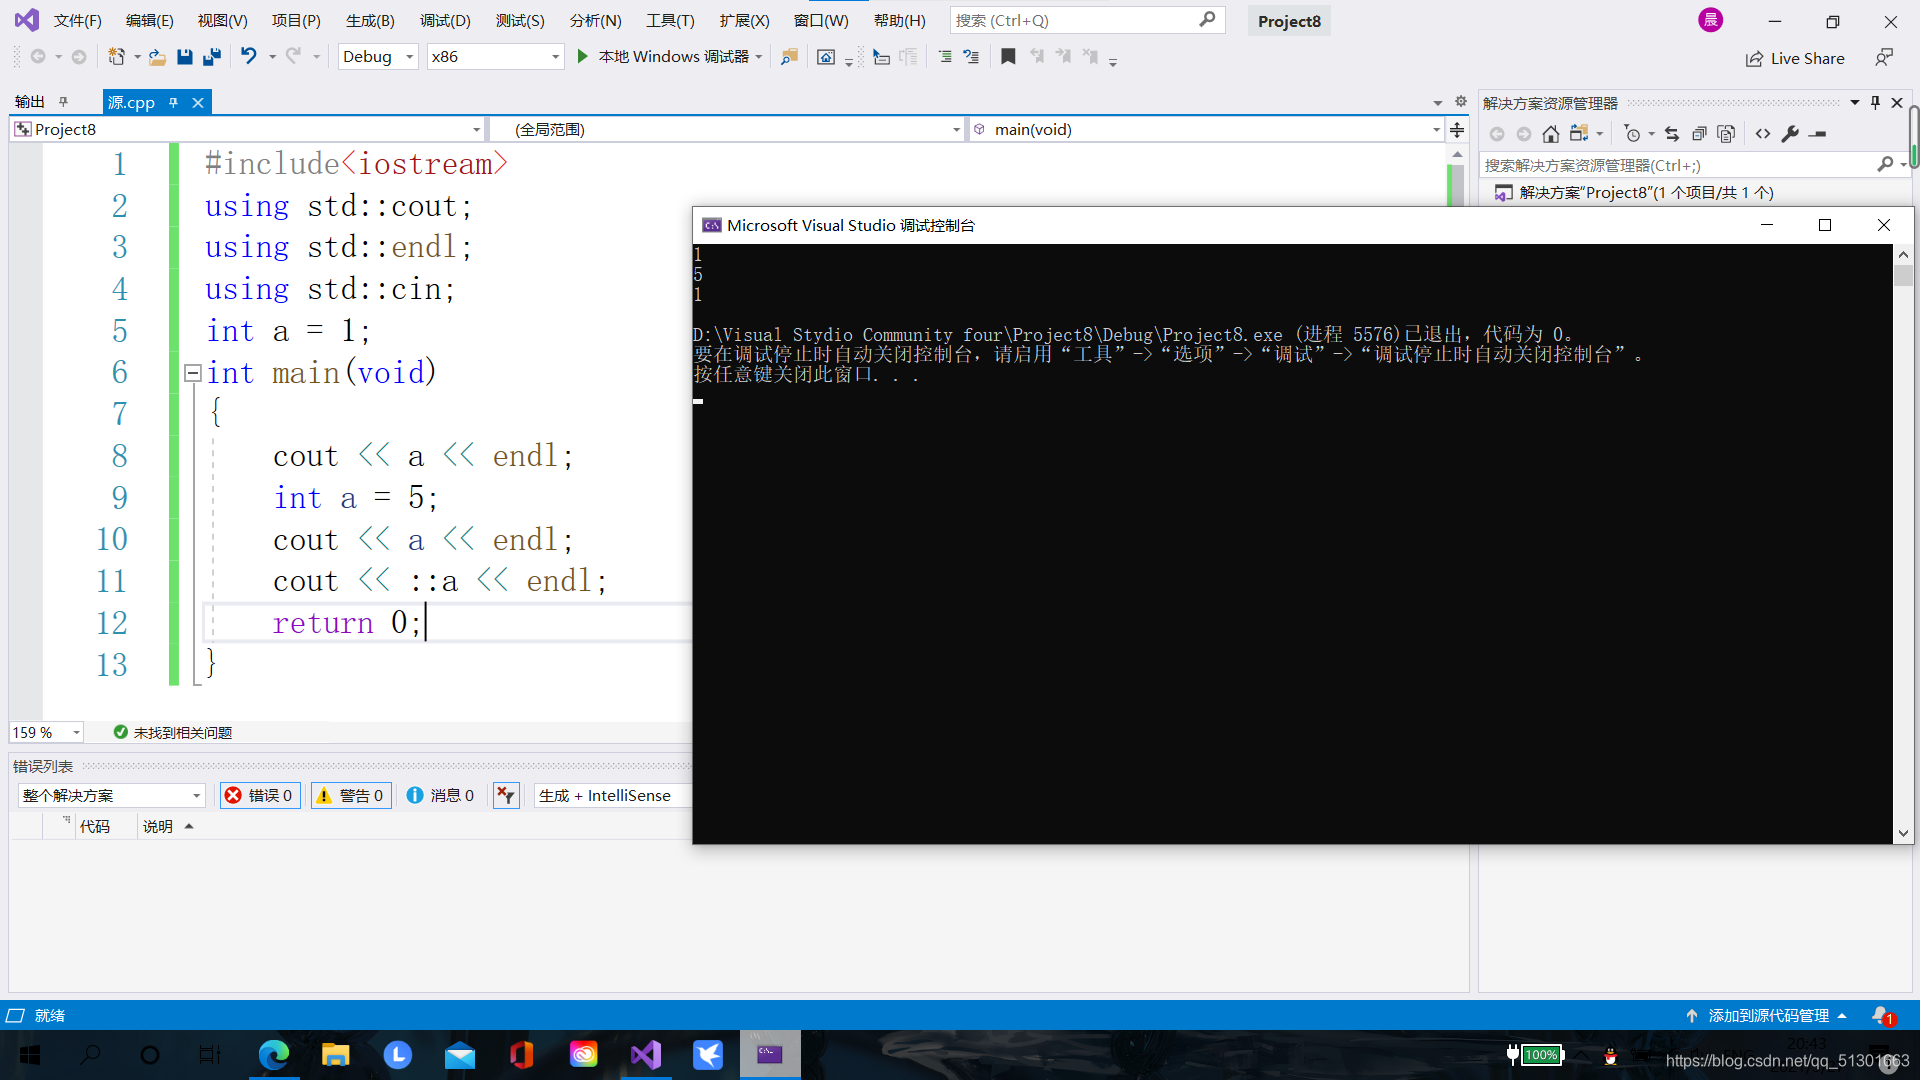Click the 未找到相关问题 status indicator
This screenshot has height=1080, width=1920.
[x=173, y=733]
